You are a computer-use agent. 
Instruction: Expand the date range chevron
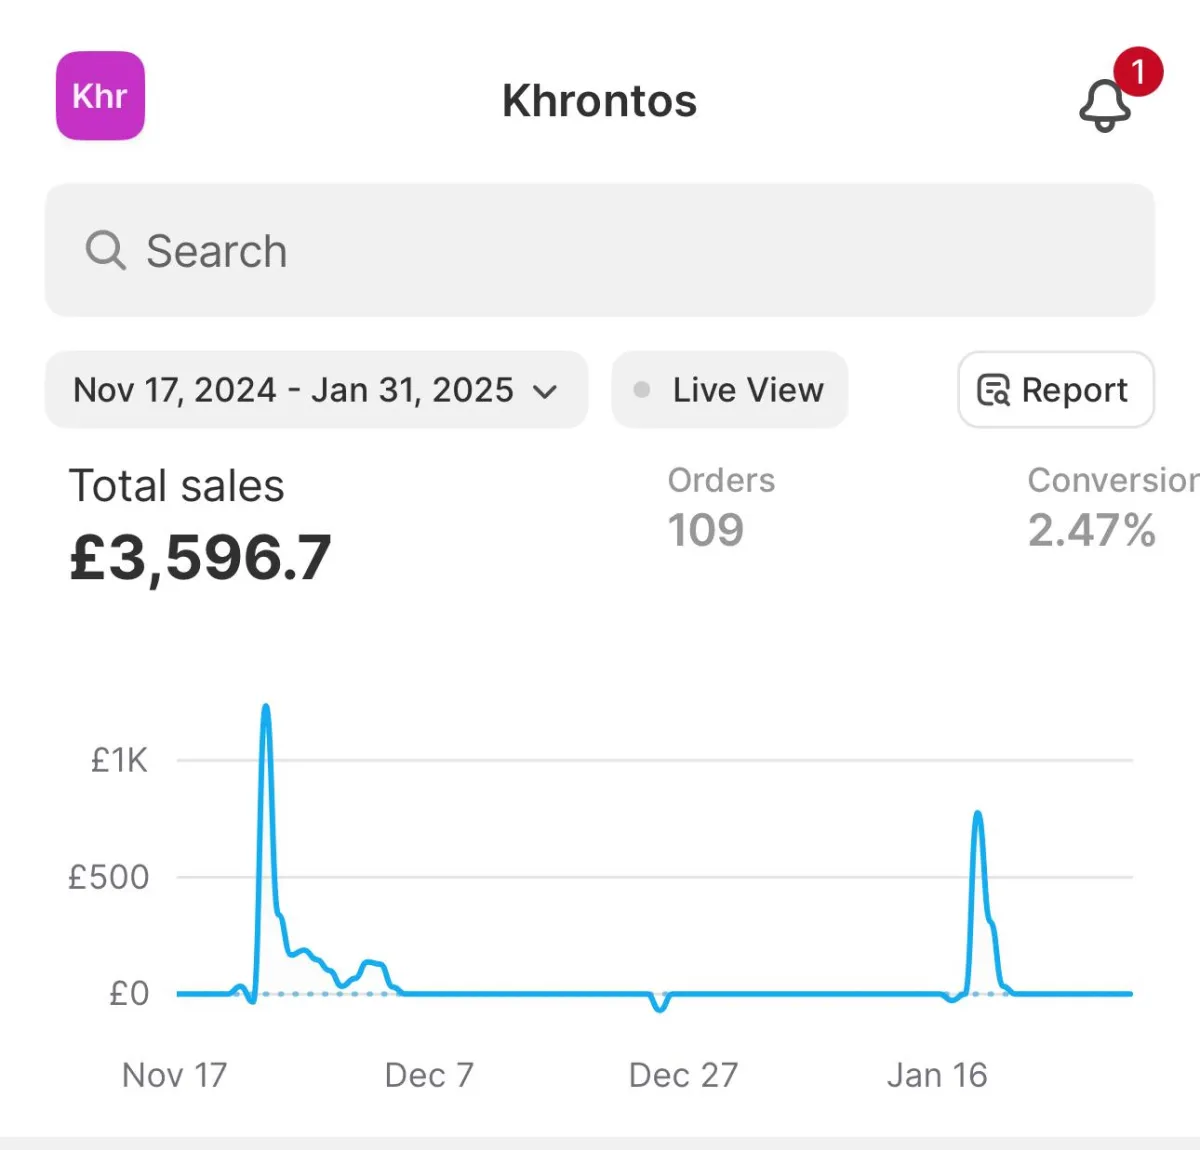(x=545, y=391)
